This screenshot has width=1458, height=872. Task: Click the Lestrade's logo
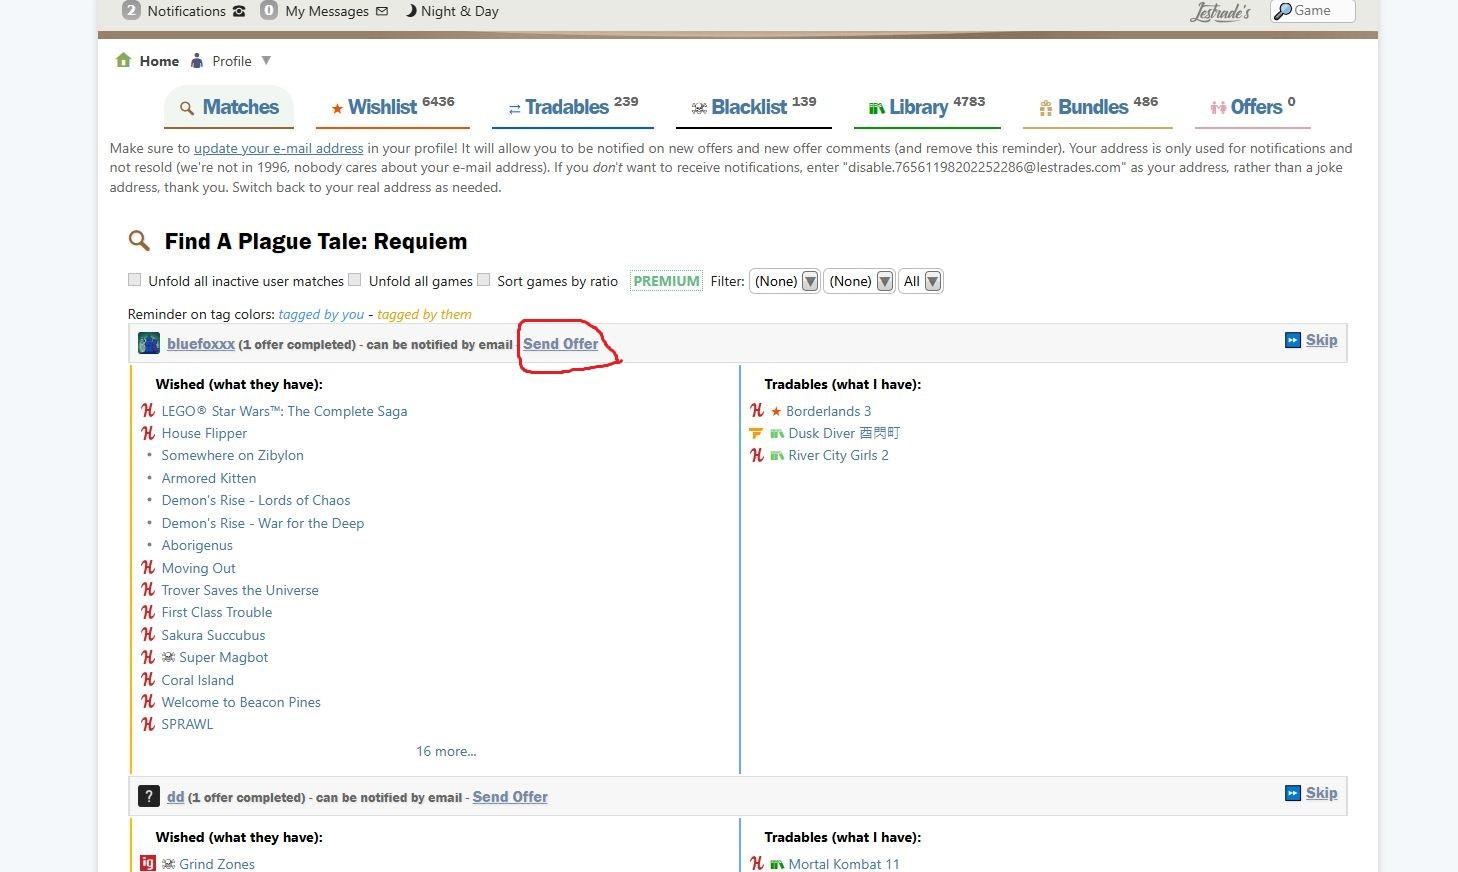(x=1220, y=12)
